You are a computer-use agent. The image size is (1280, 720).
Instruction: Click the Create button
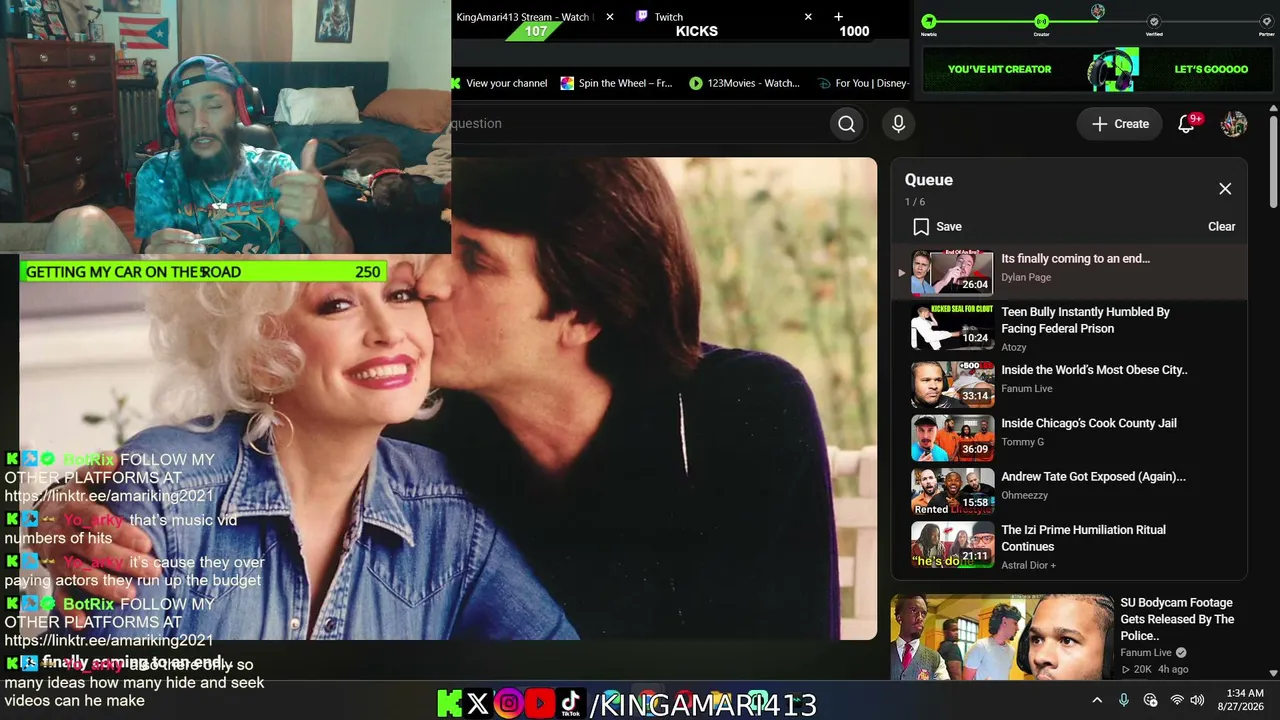coord(1120,124)
